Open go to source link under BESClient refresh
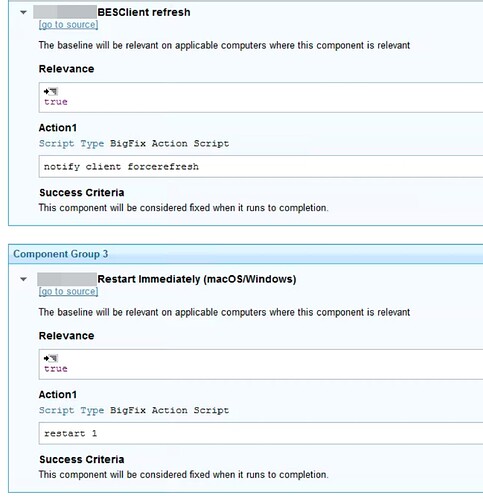This screenshot has height=499, width=483. click(68, 25)
